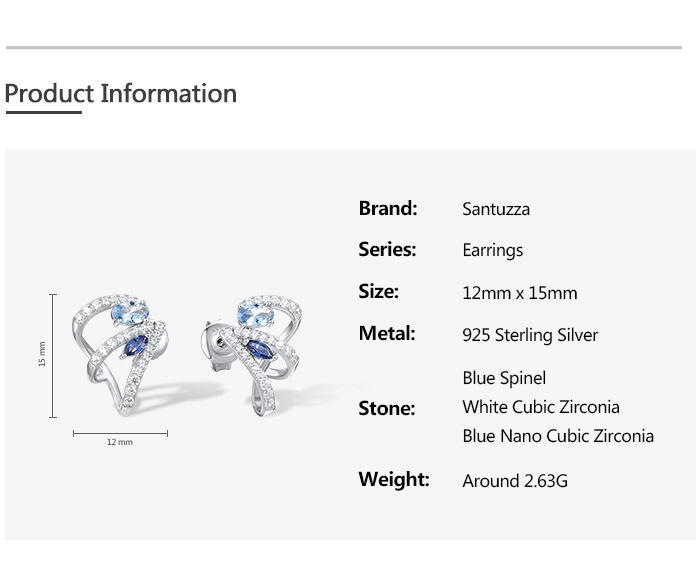This screenshot has height=588, width=700.
Task: Click the Stone: label
Action: click(x=386, y=408)
